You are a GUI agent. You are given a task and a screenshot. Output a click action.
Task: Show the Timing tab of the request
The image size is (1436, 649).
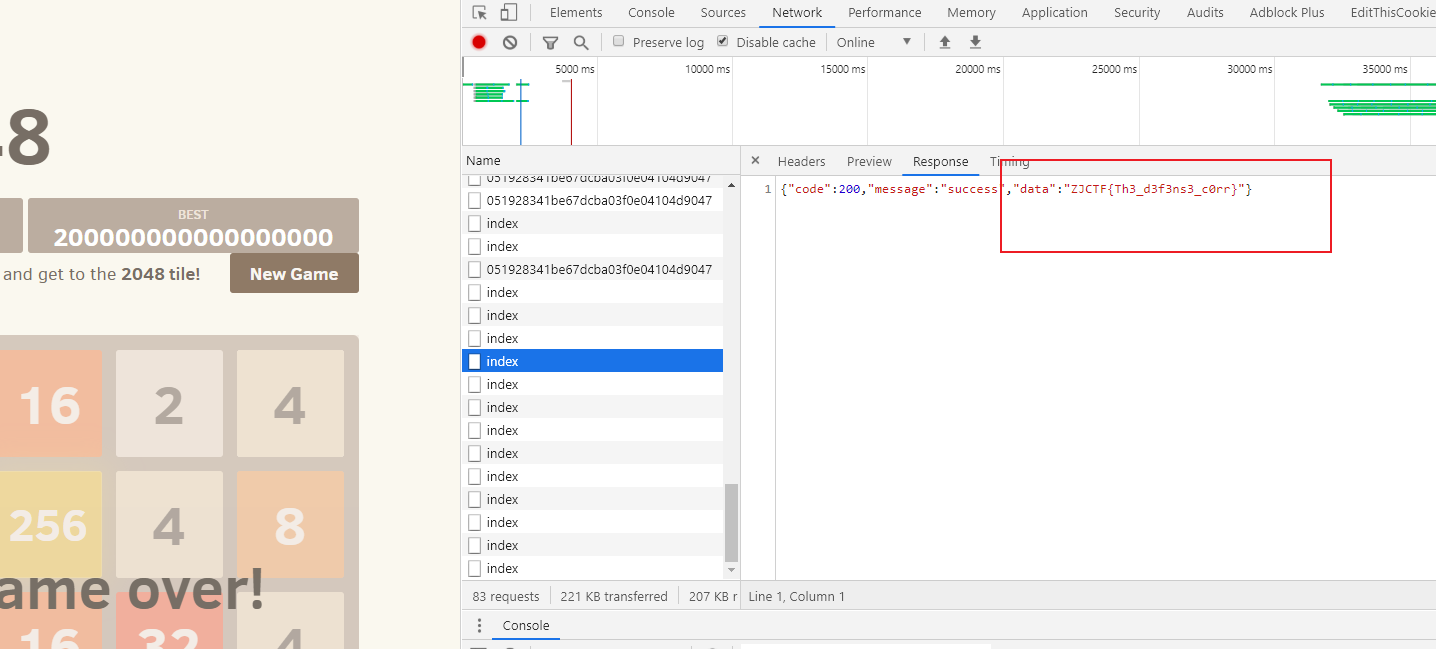1010,161
